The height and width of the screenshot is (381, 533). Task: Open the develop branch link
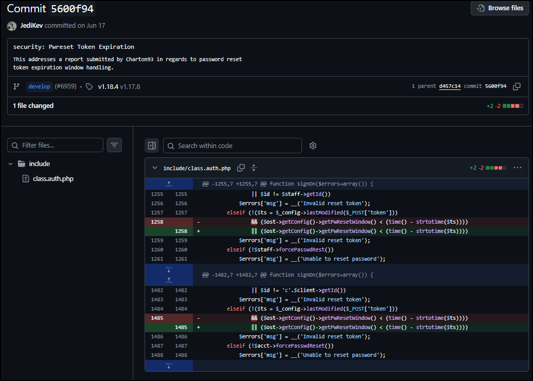pos(39,87)
